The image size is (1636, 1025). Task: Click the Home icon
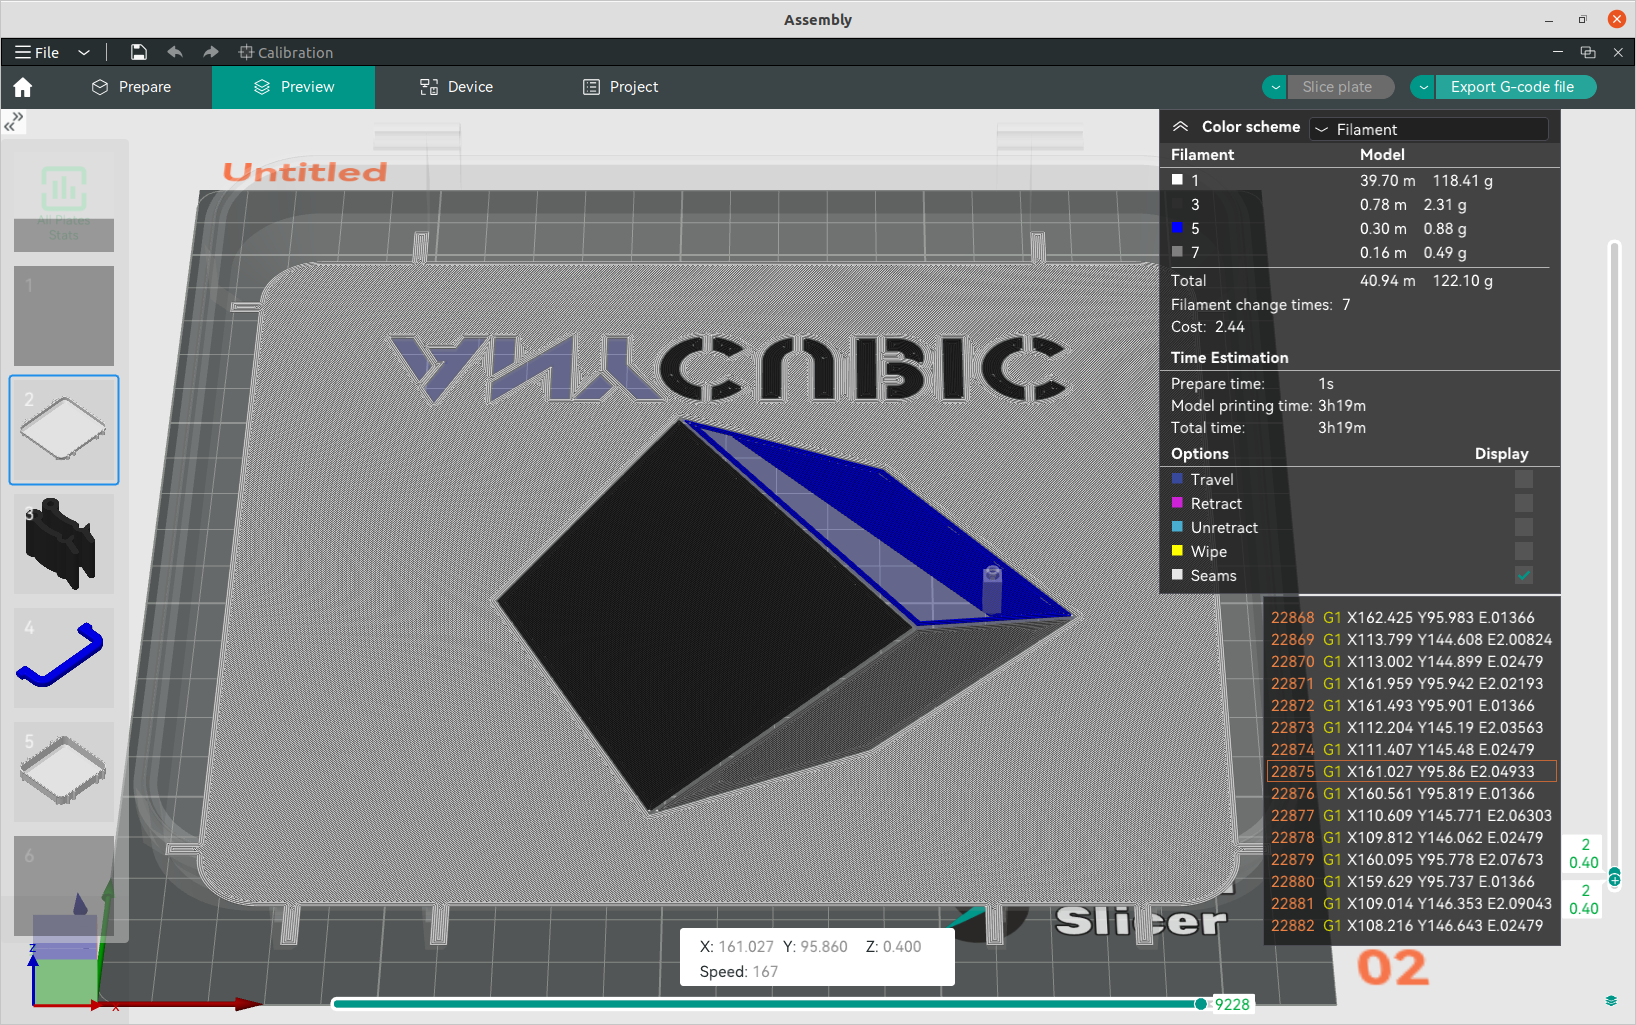23,87
